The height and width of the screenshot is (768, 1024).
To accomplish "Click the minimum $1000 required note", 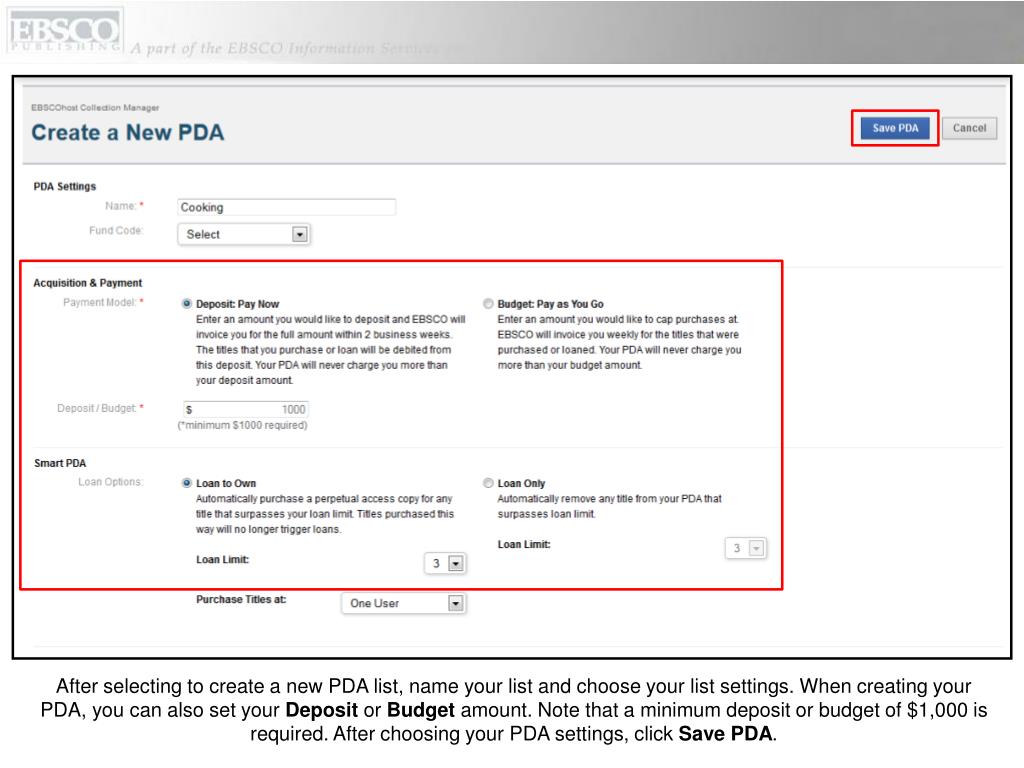I will 242,425.
